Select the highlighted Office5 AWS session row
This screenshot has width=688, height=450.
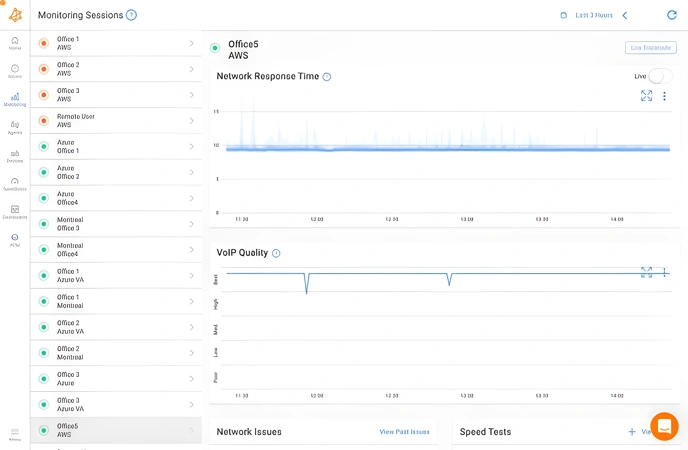pos(116,430)
